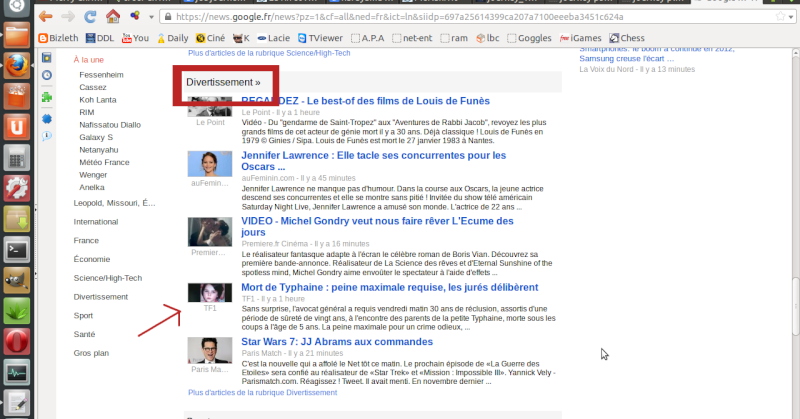Select the Météo France topic

(104, 162)
